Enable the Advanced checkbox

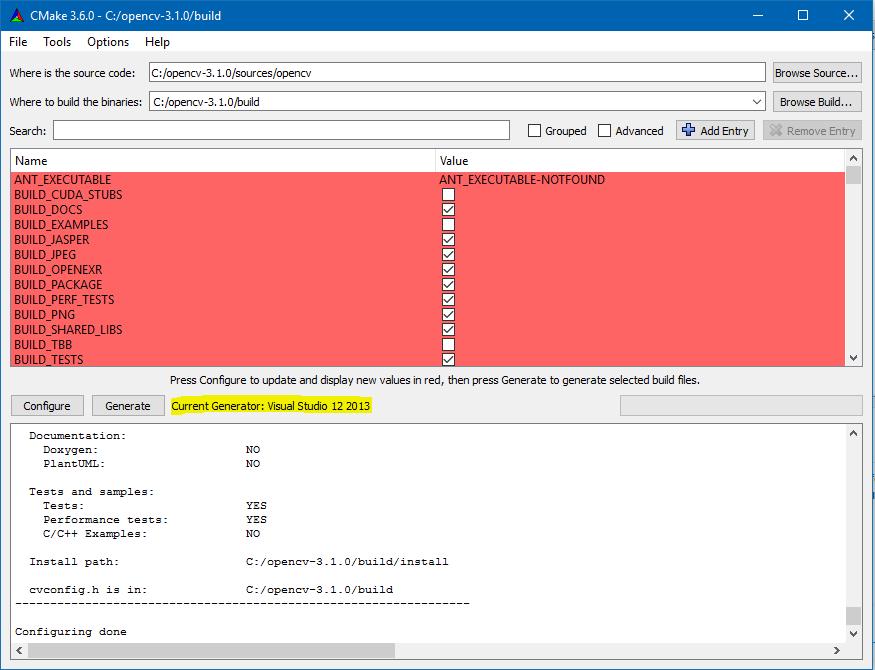pyautogui.click(x=605, y=131)
